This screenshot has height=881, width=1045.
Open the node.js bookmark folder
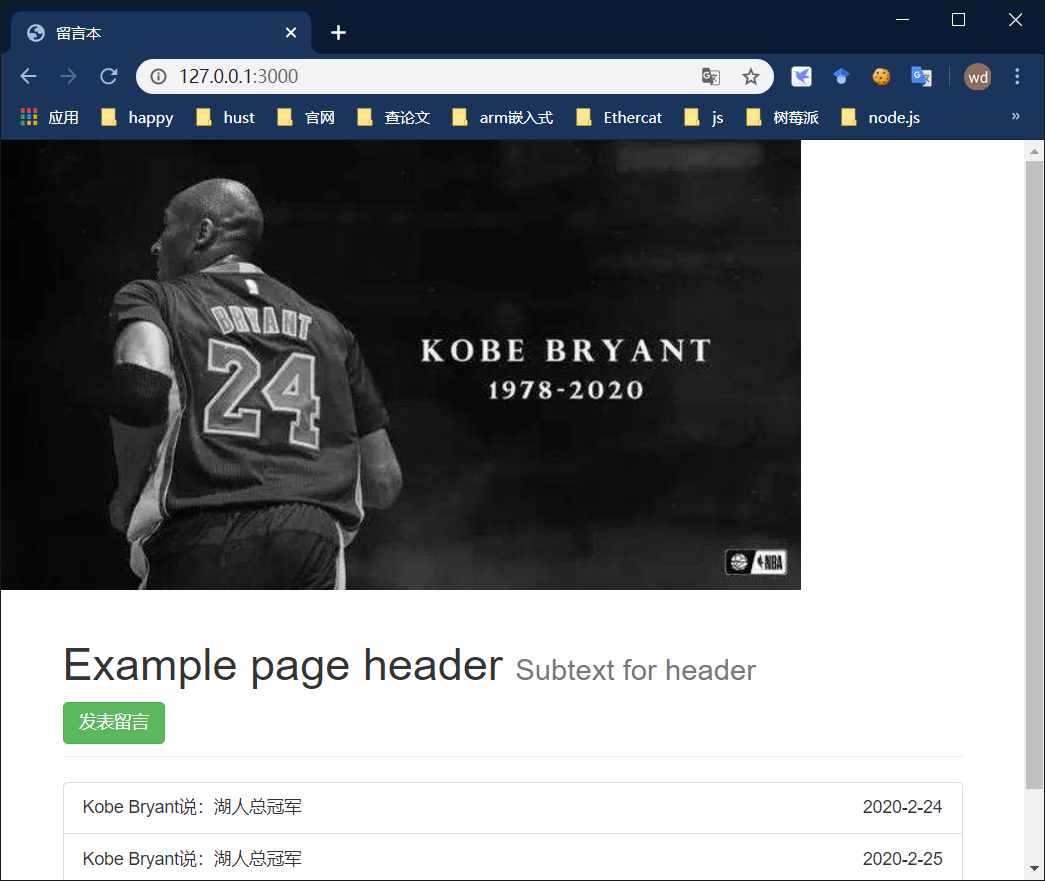coord(881,118)
